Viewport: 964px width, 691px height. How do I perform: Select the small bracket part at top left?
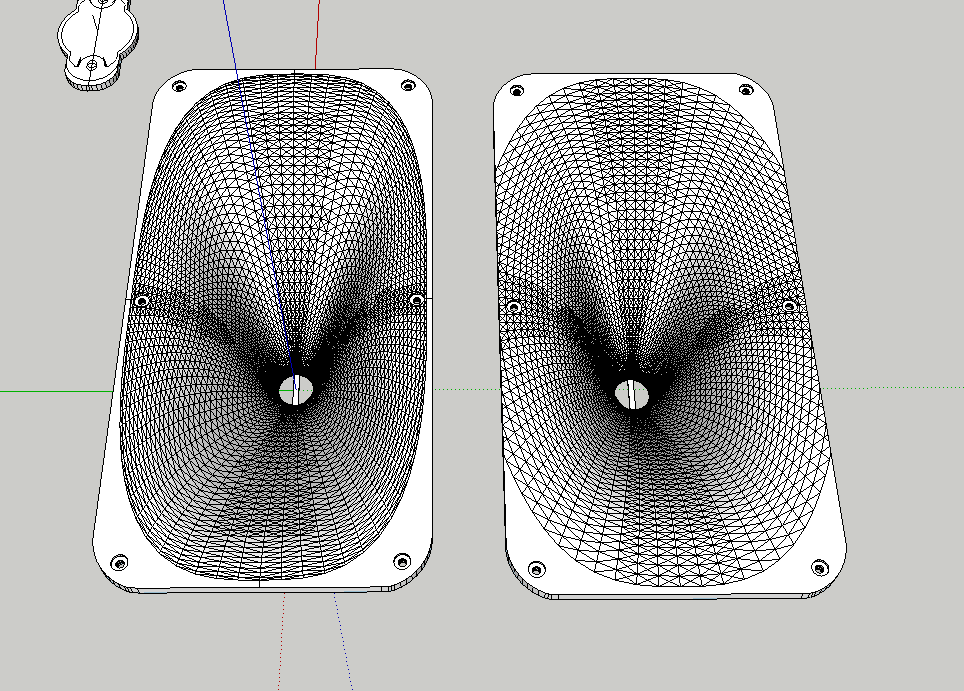pos(98,44)
